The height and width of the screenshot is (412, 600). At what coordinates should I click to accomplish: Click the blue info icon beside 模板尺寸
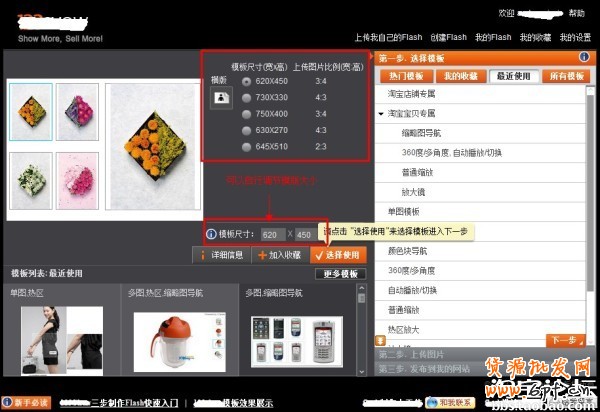pos(210,234)
